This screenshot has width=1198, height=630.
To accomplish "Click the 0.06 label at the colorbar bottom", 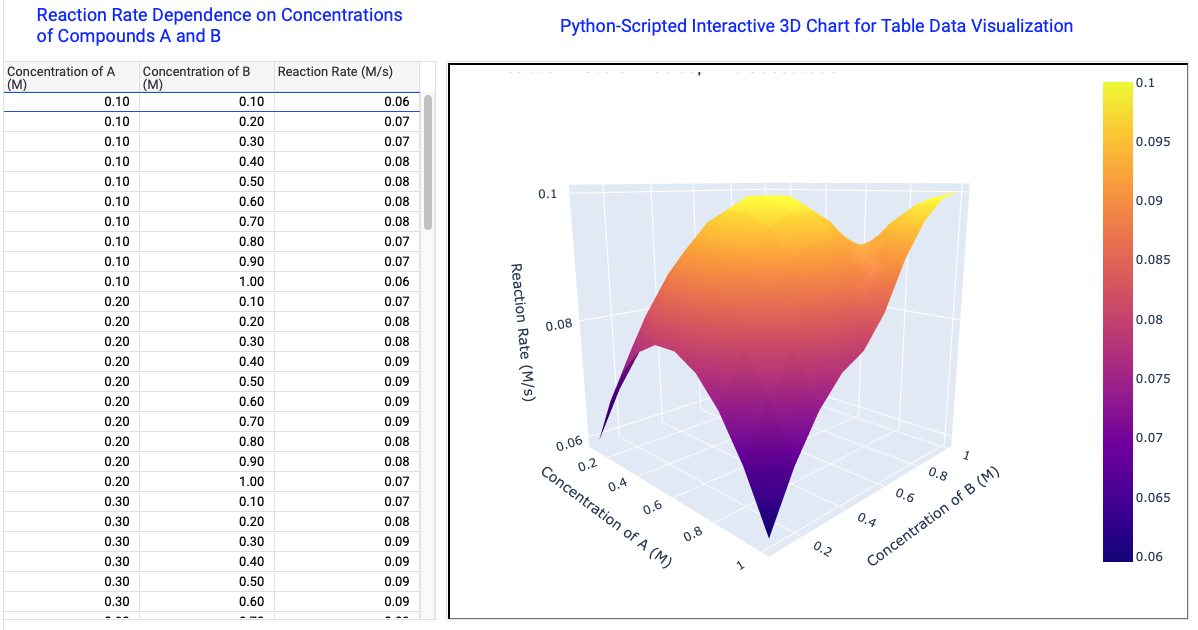I will 1149,557.
